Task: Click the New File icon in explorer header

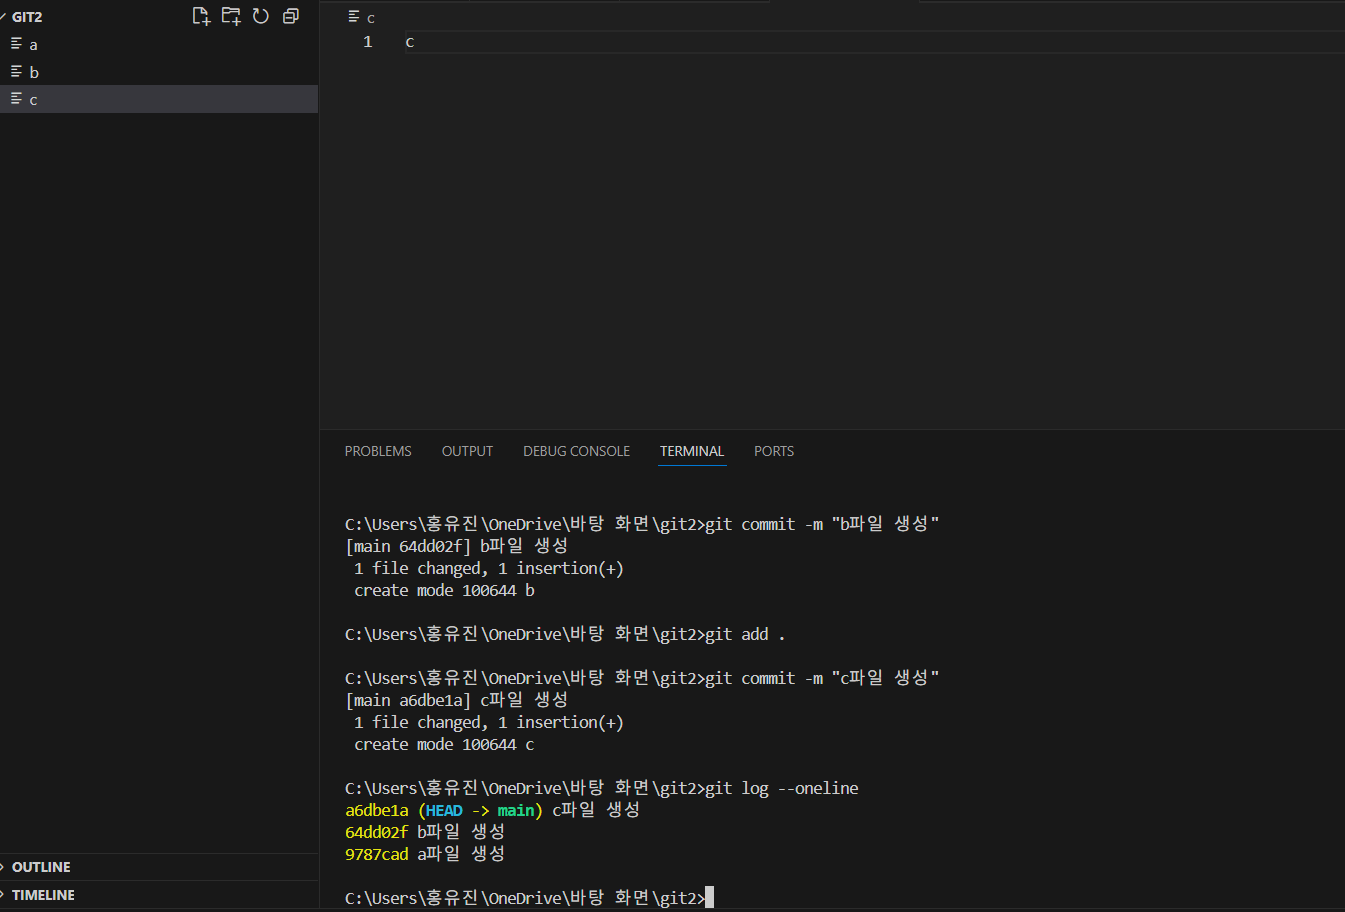Action: [x=201, y=16]
